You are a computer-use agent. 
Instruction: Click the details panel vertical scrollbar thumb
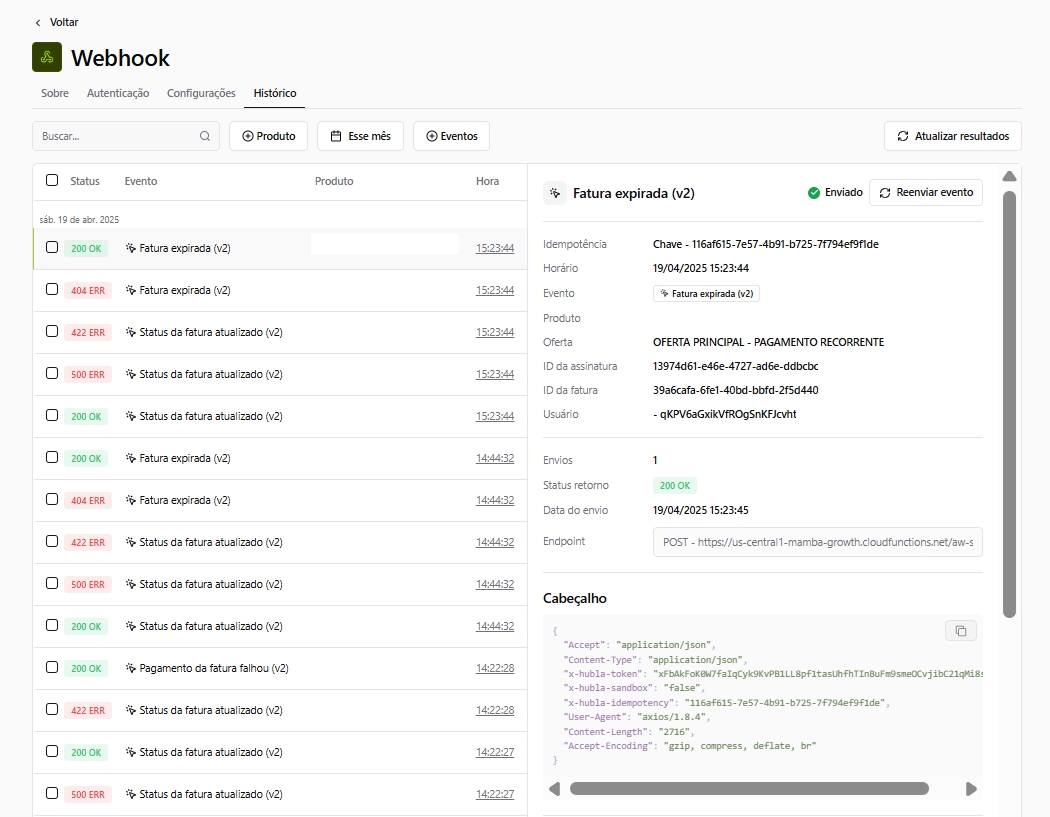pyautogui.click(x=1009, y=404)
